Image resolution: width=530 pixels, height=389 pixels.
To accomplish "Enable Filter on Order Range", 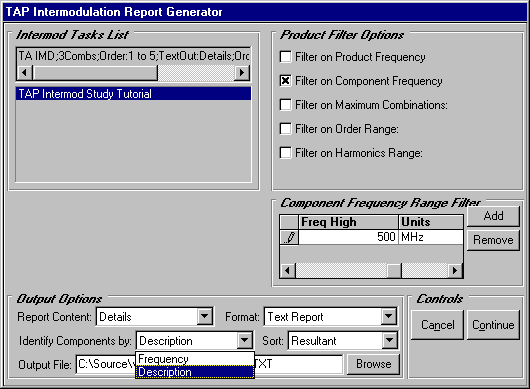I will coord(286,129).
